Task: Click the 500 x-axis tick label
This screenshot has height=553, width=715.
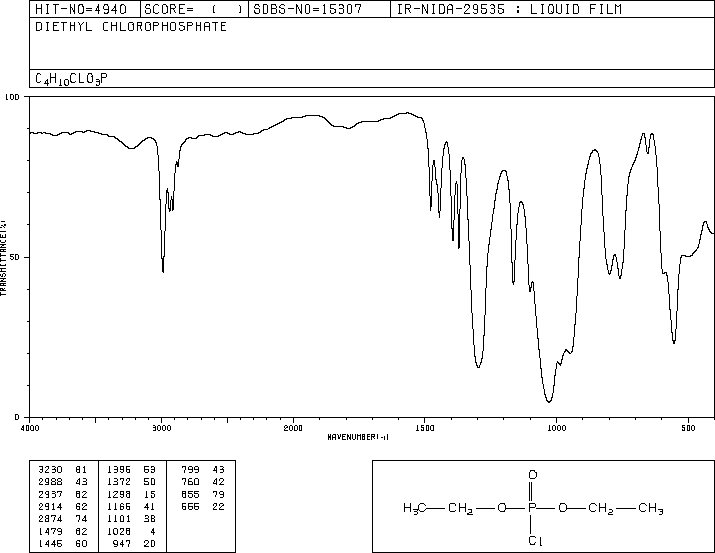Action: [688, 428]
